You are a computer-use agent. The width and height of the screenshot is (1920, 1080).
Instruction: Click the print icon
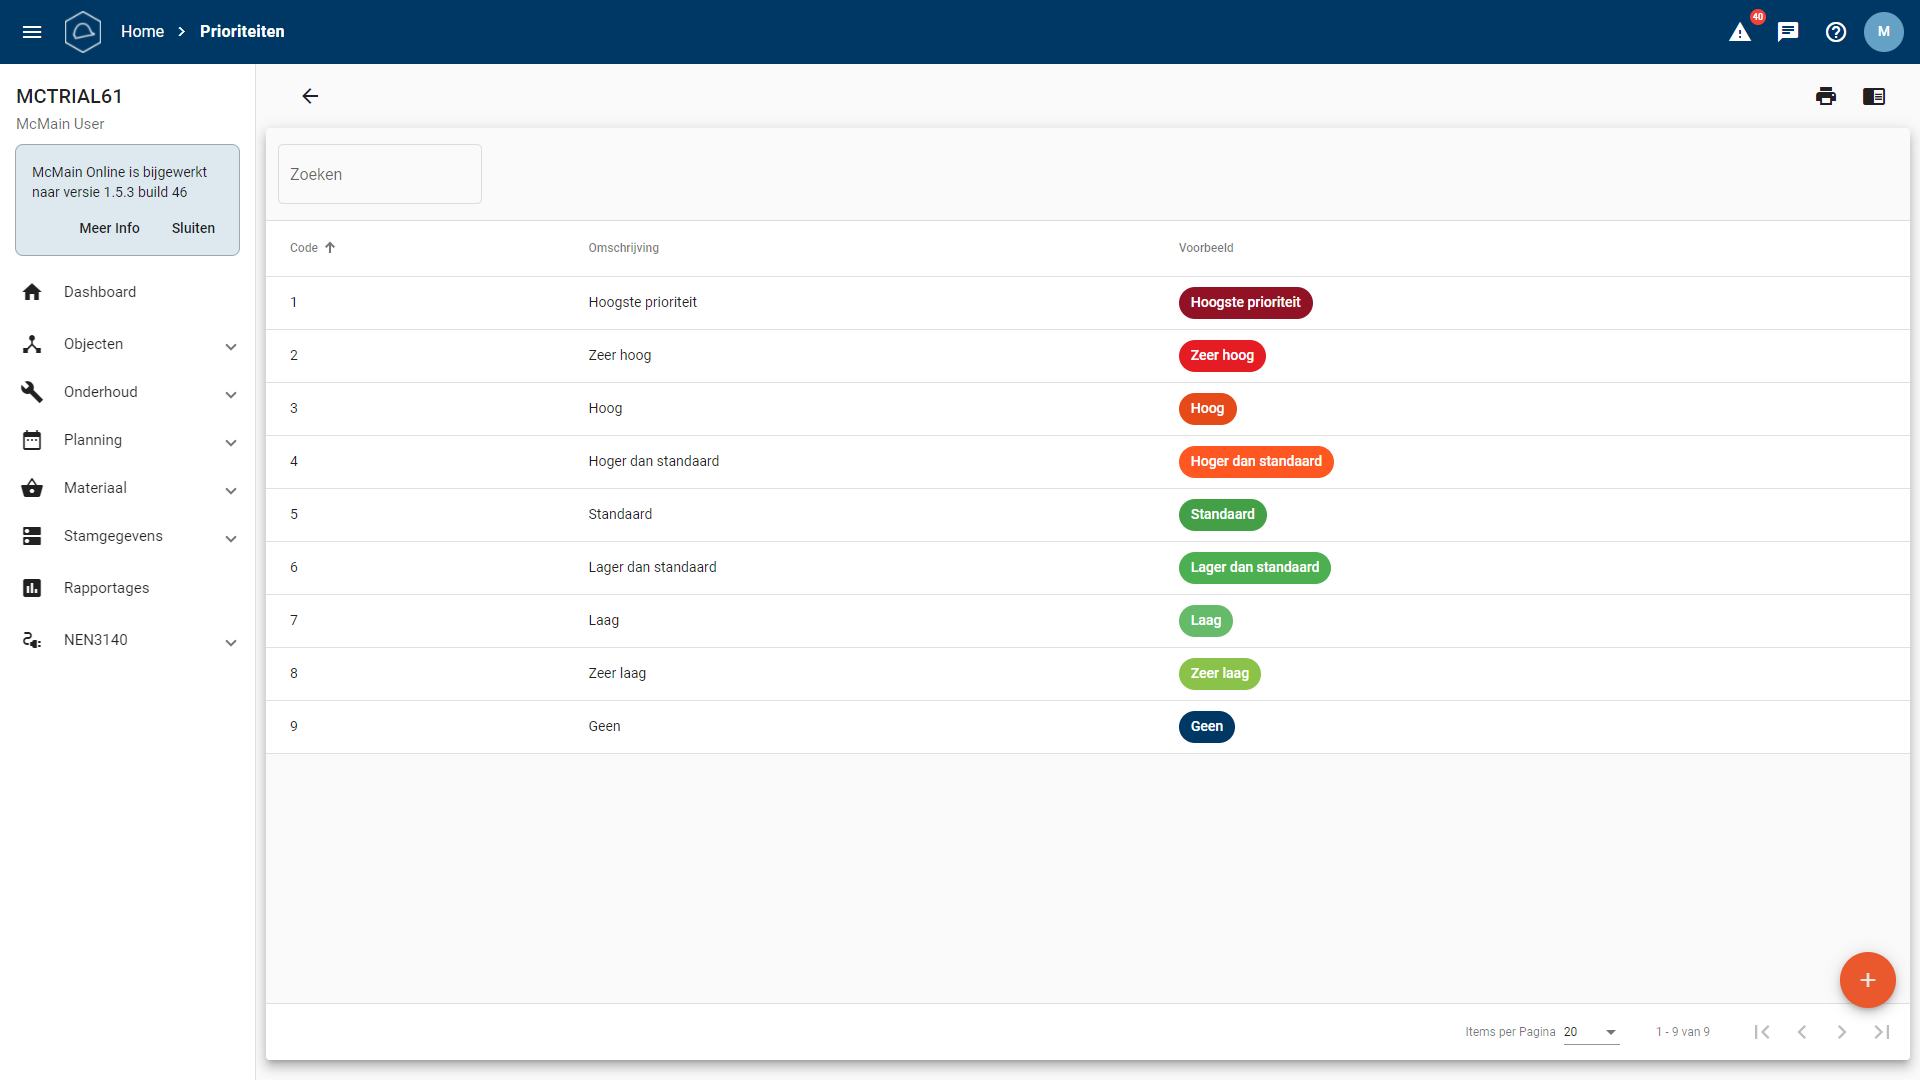click(1826, 96)
